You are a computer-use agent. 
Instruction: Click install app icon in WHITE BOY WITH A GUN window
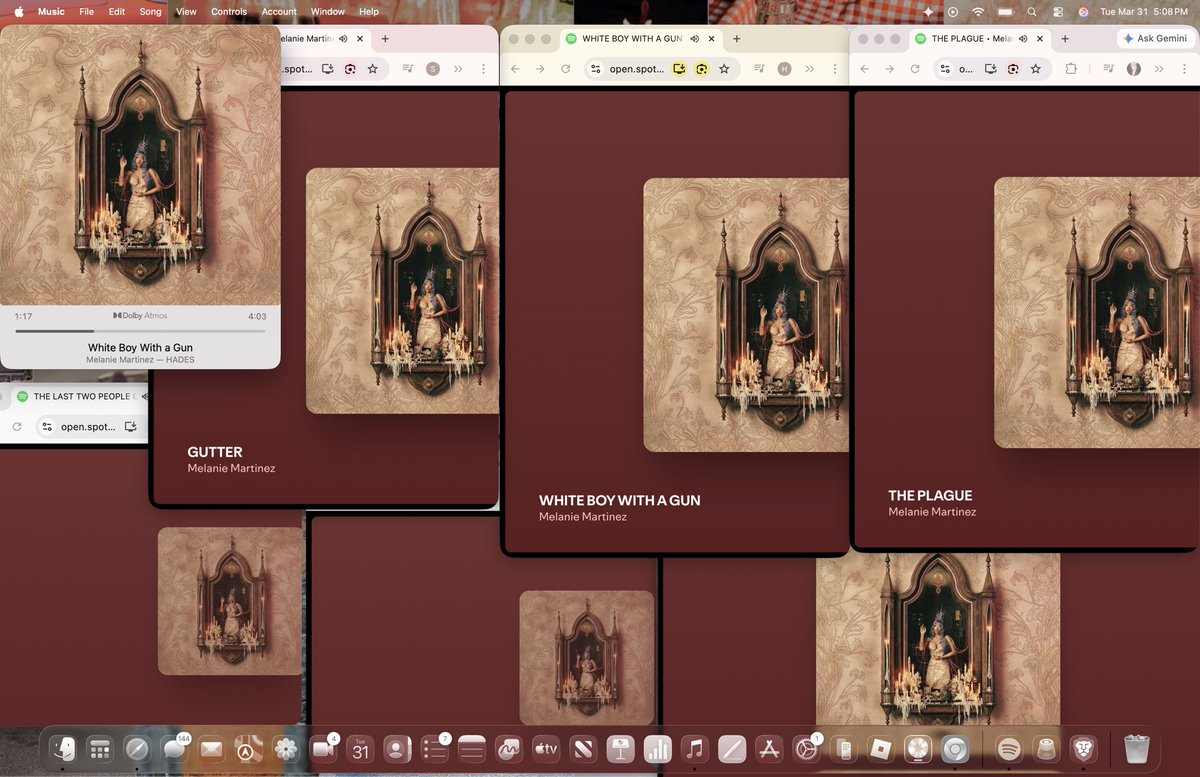(x=680, y=69)
